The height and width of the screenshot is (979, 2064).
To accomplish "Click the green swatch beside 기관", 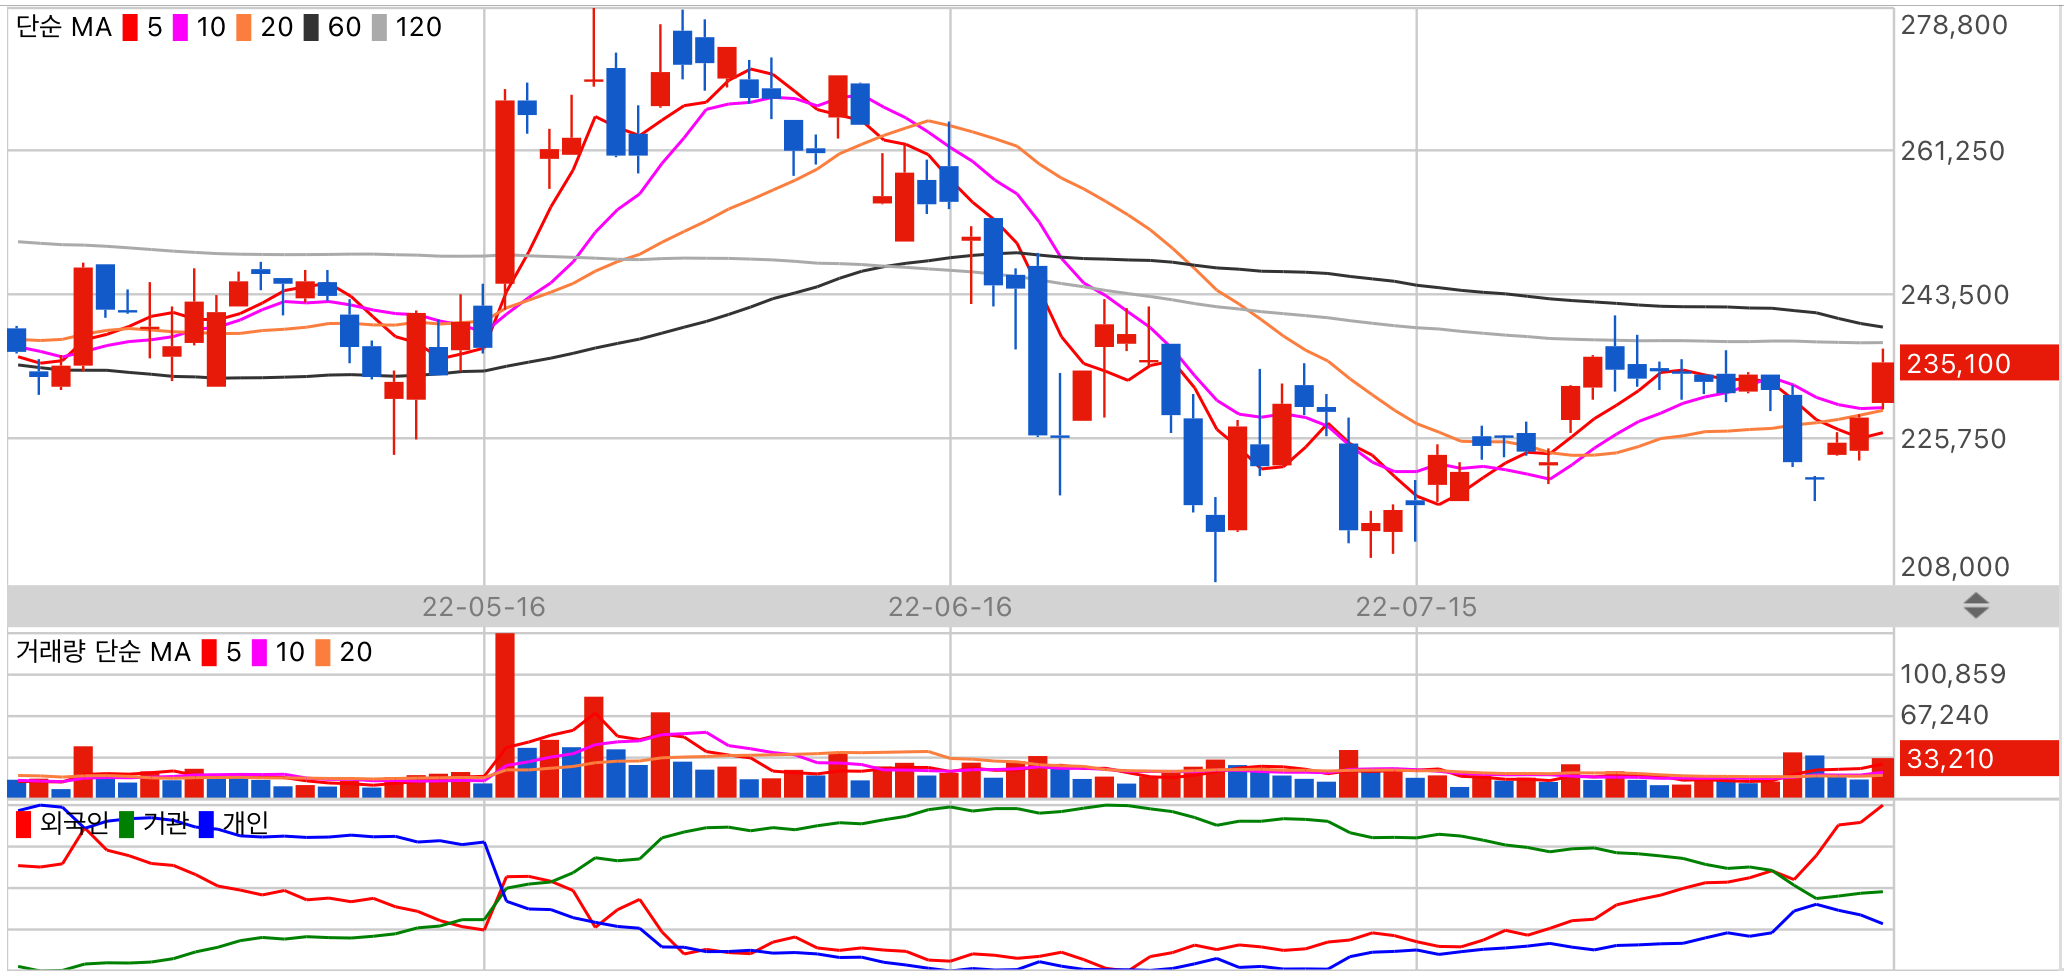I will pyautogui.click(x=126, y=824).
